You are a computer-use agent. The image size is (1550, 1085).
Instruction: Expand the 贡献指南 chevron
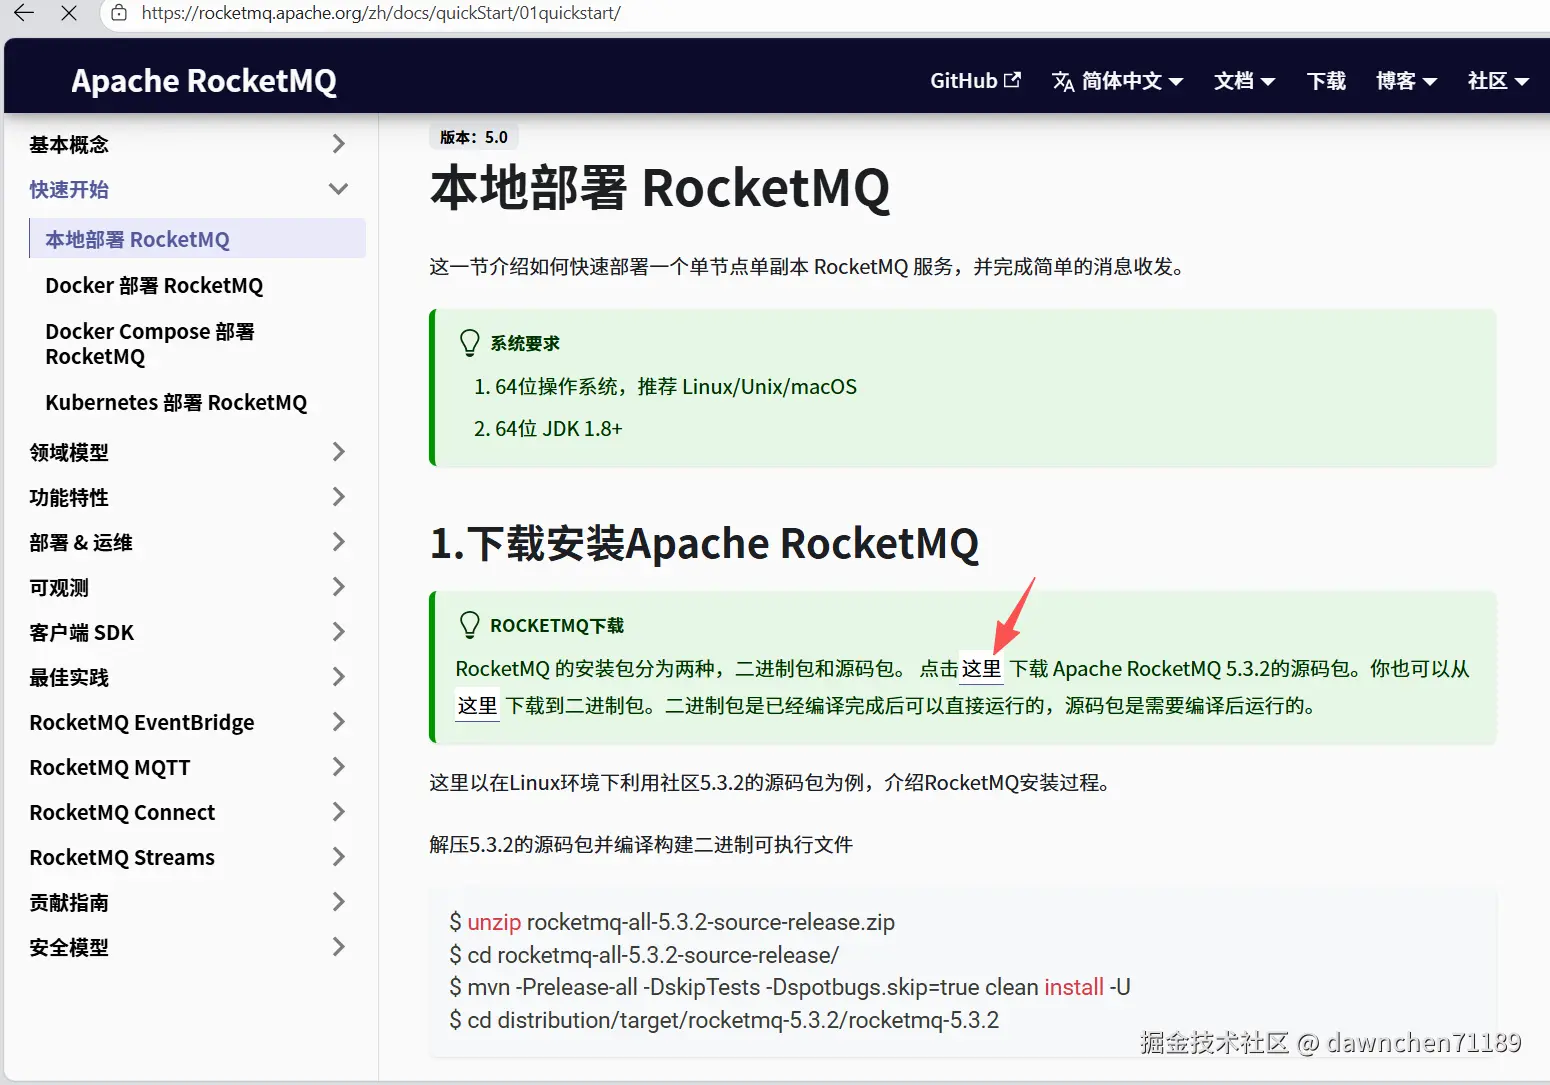coord(339,902)
